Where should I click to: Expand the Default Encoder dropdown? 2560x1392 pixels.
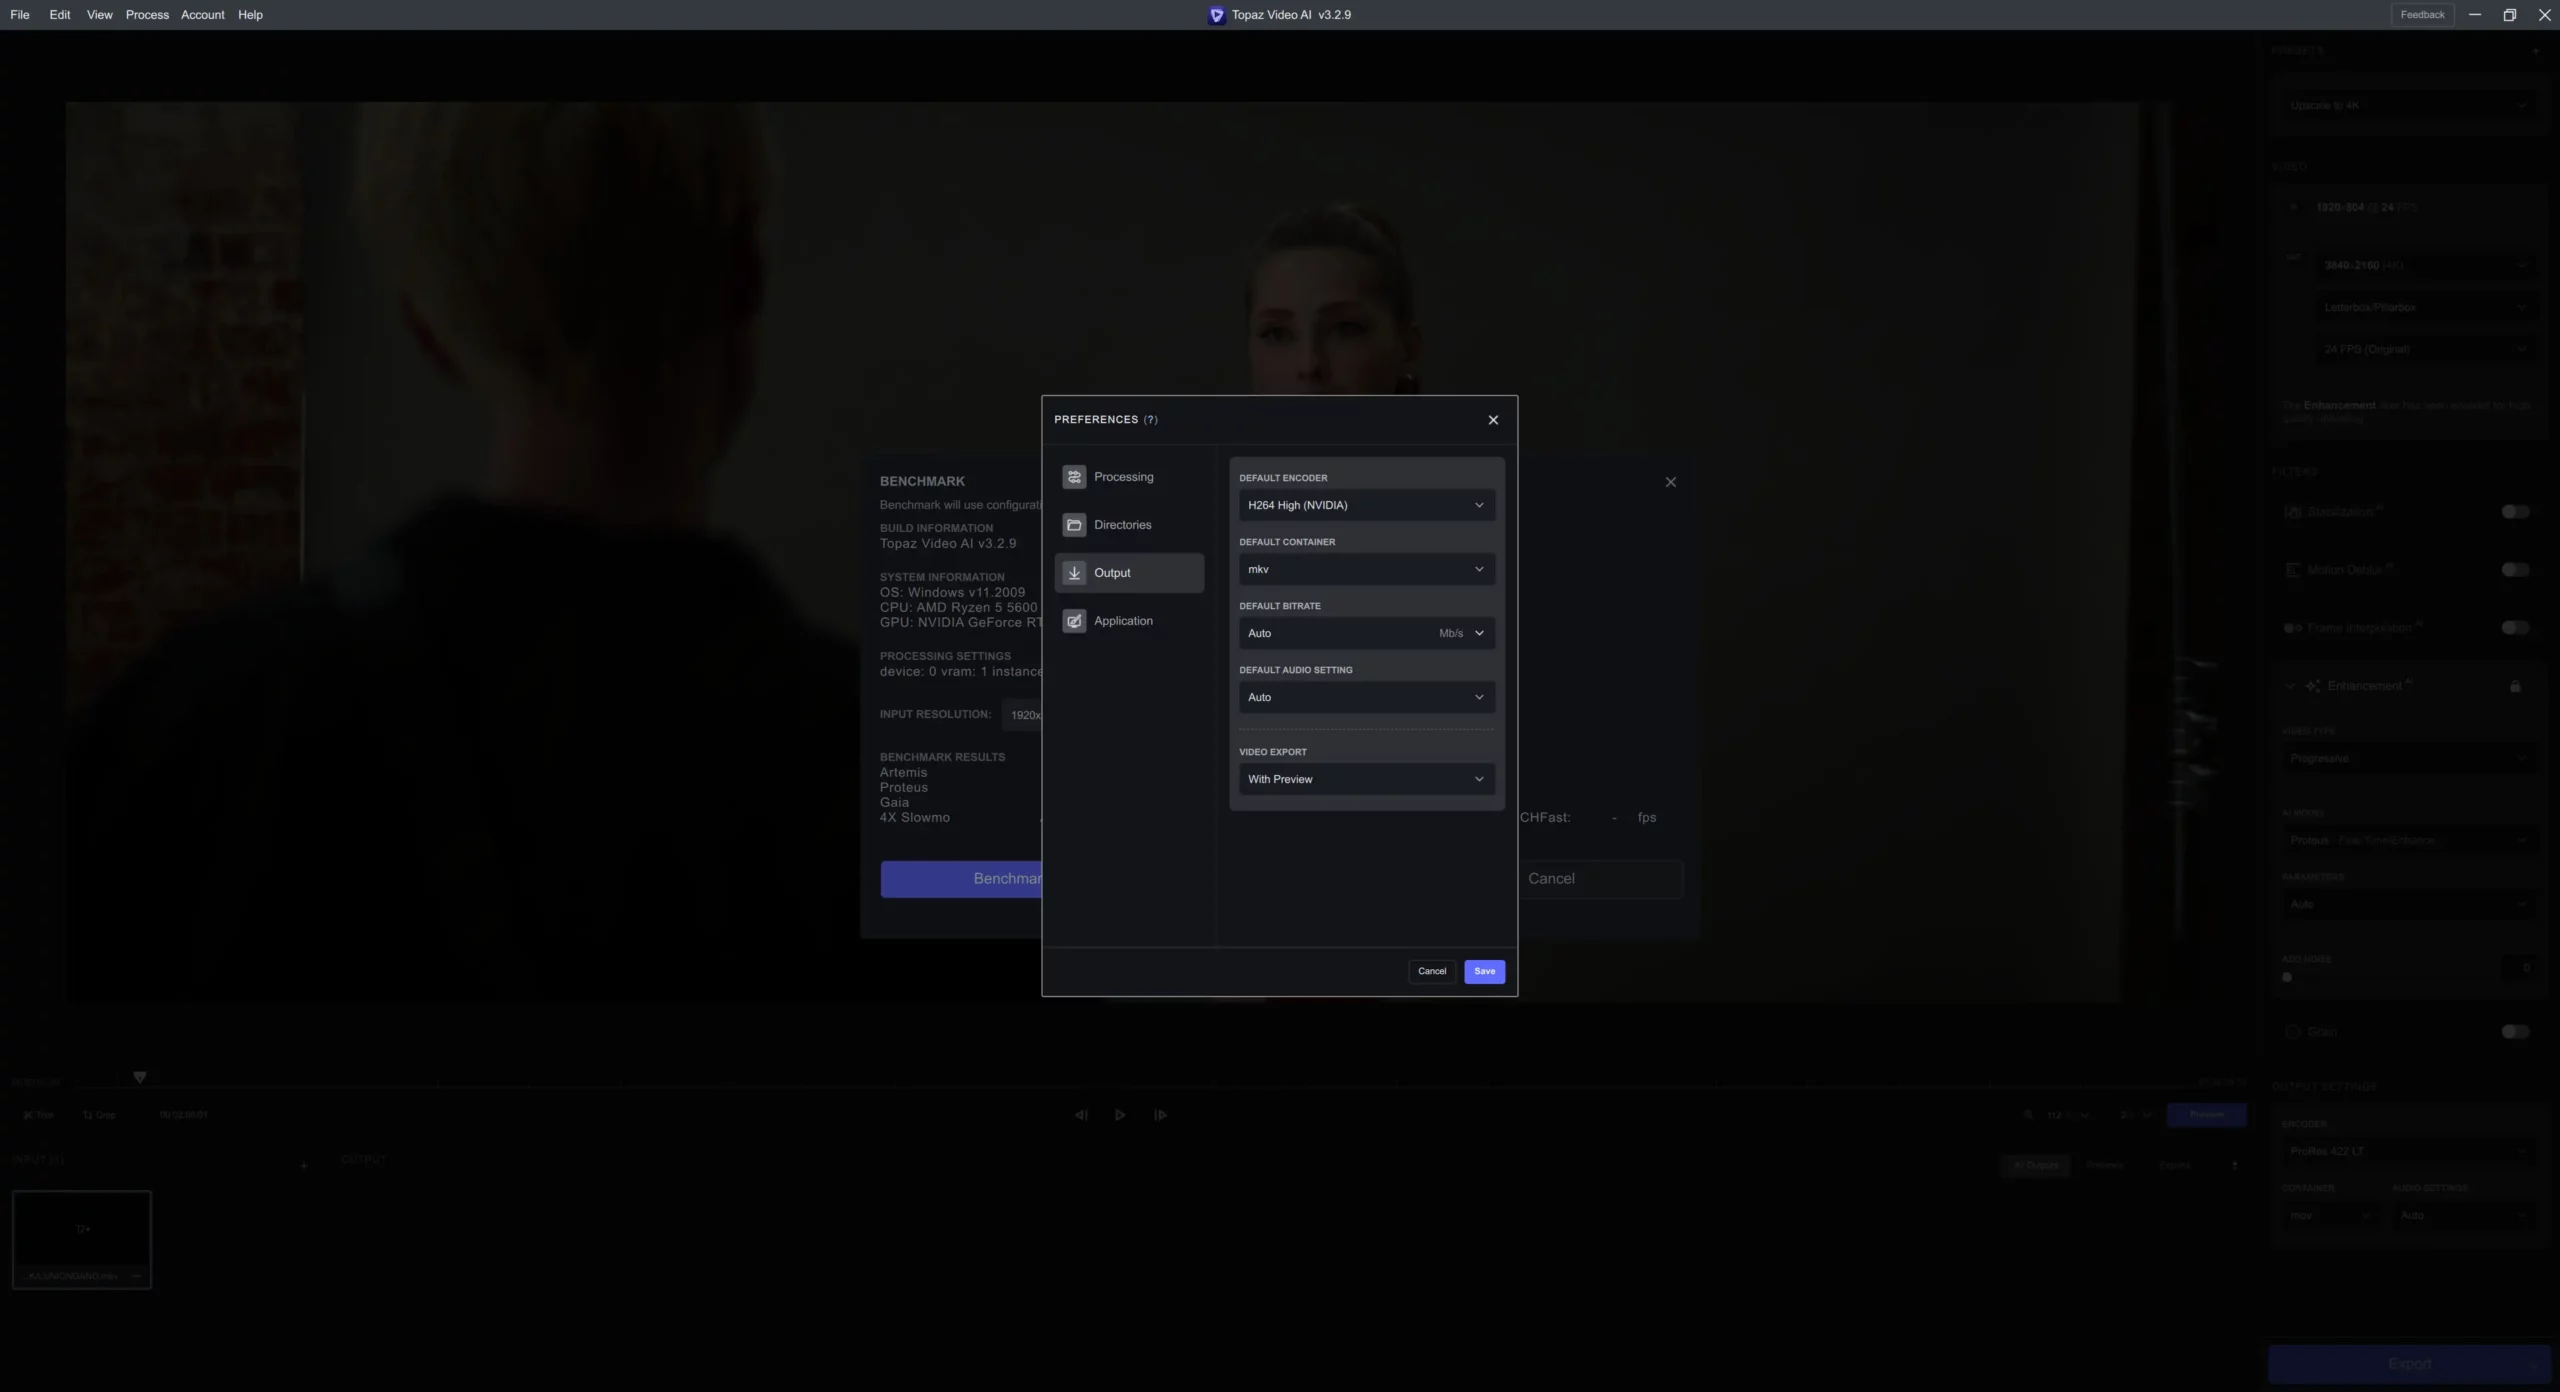tap(1366, 505)
